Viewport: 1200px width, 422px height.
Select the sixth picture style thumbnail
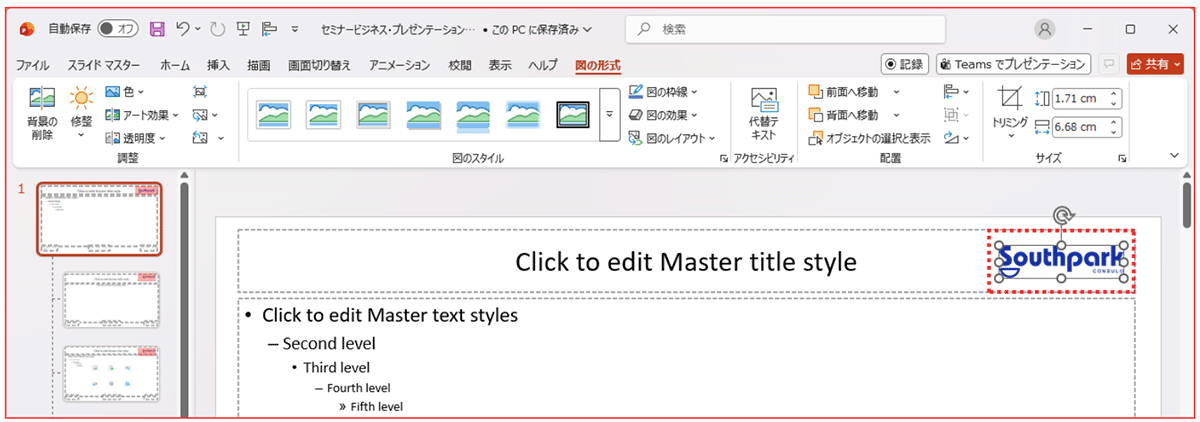(x=524, y=115)
